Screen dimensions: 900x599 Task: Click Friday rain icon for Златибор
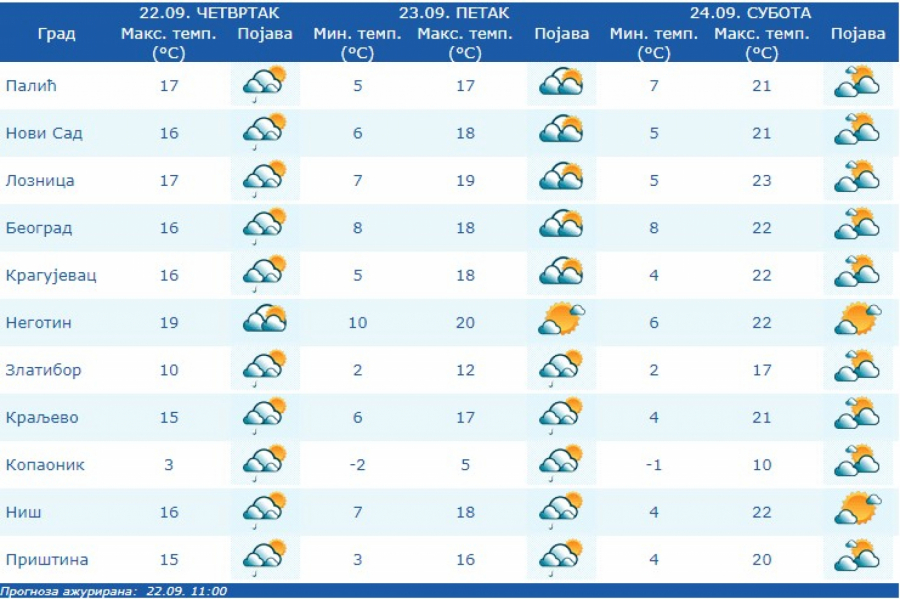[561, 369]
